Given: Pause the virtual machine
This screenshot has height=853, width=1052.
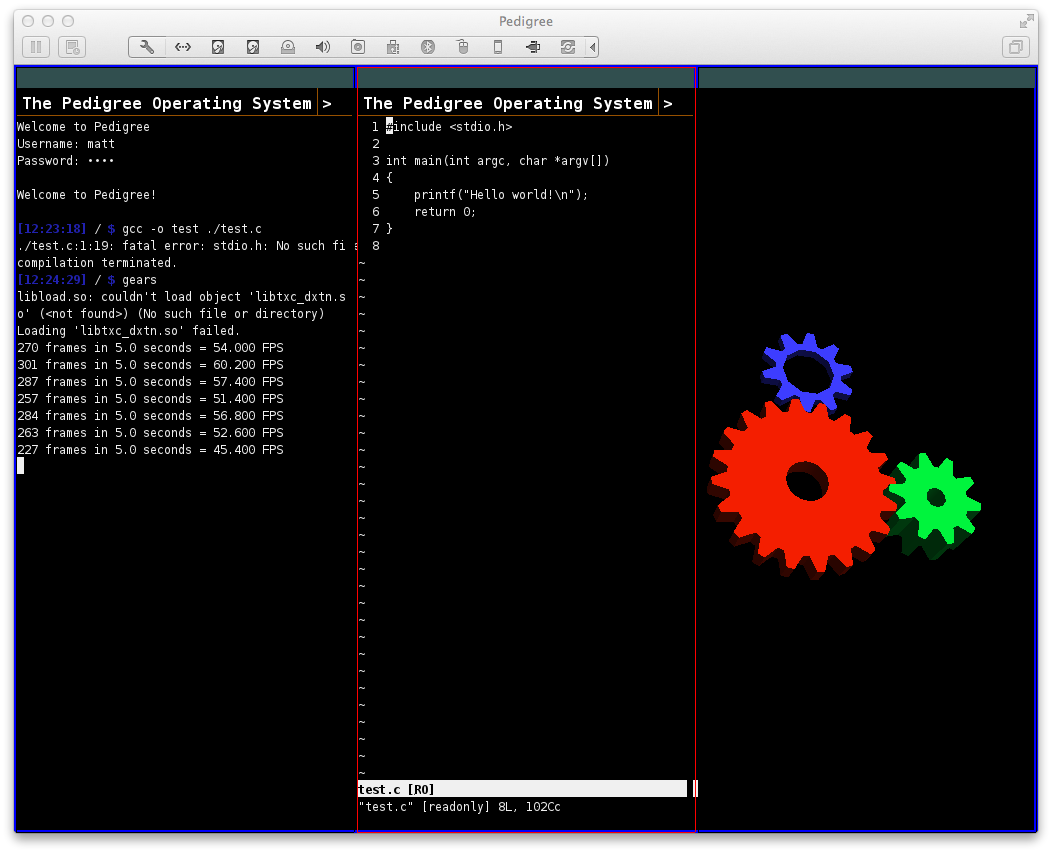Looking at the screenshot, I should point(36,47).
